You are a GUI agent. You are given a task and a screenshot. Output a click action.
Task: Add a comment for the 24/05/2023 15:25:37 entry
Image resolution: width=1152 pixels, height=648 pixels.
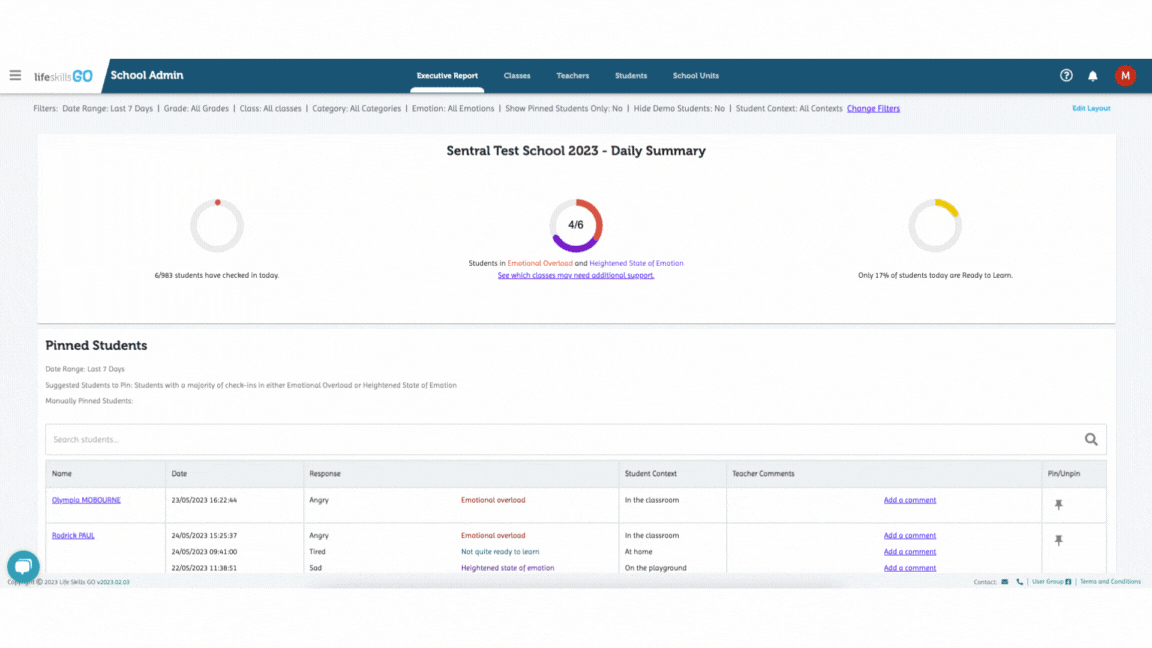click(x=910, y=536)
